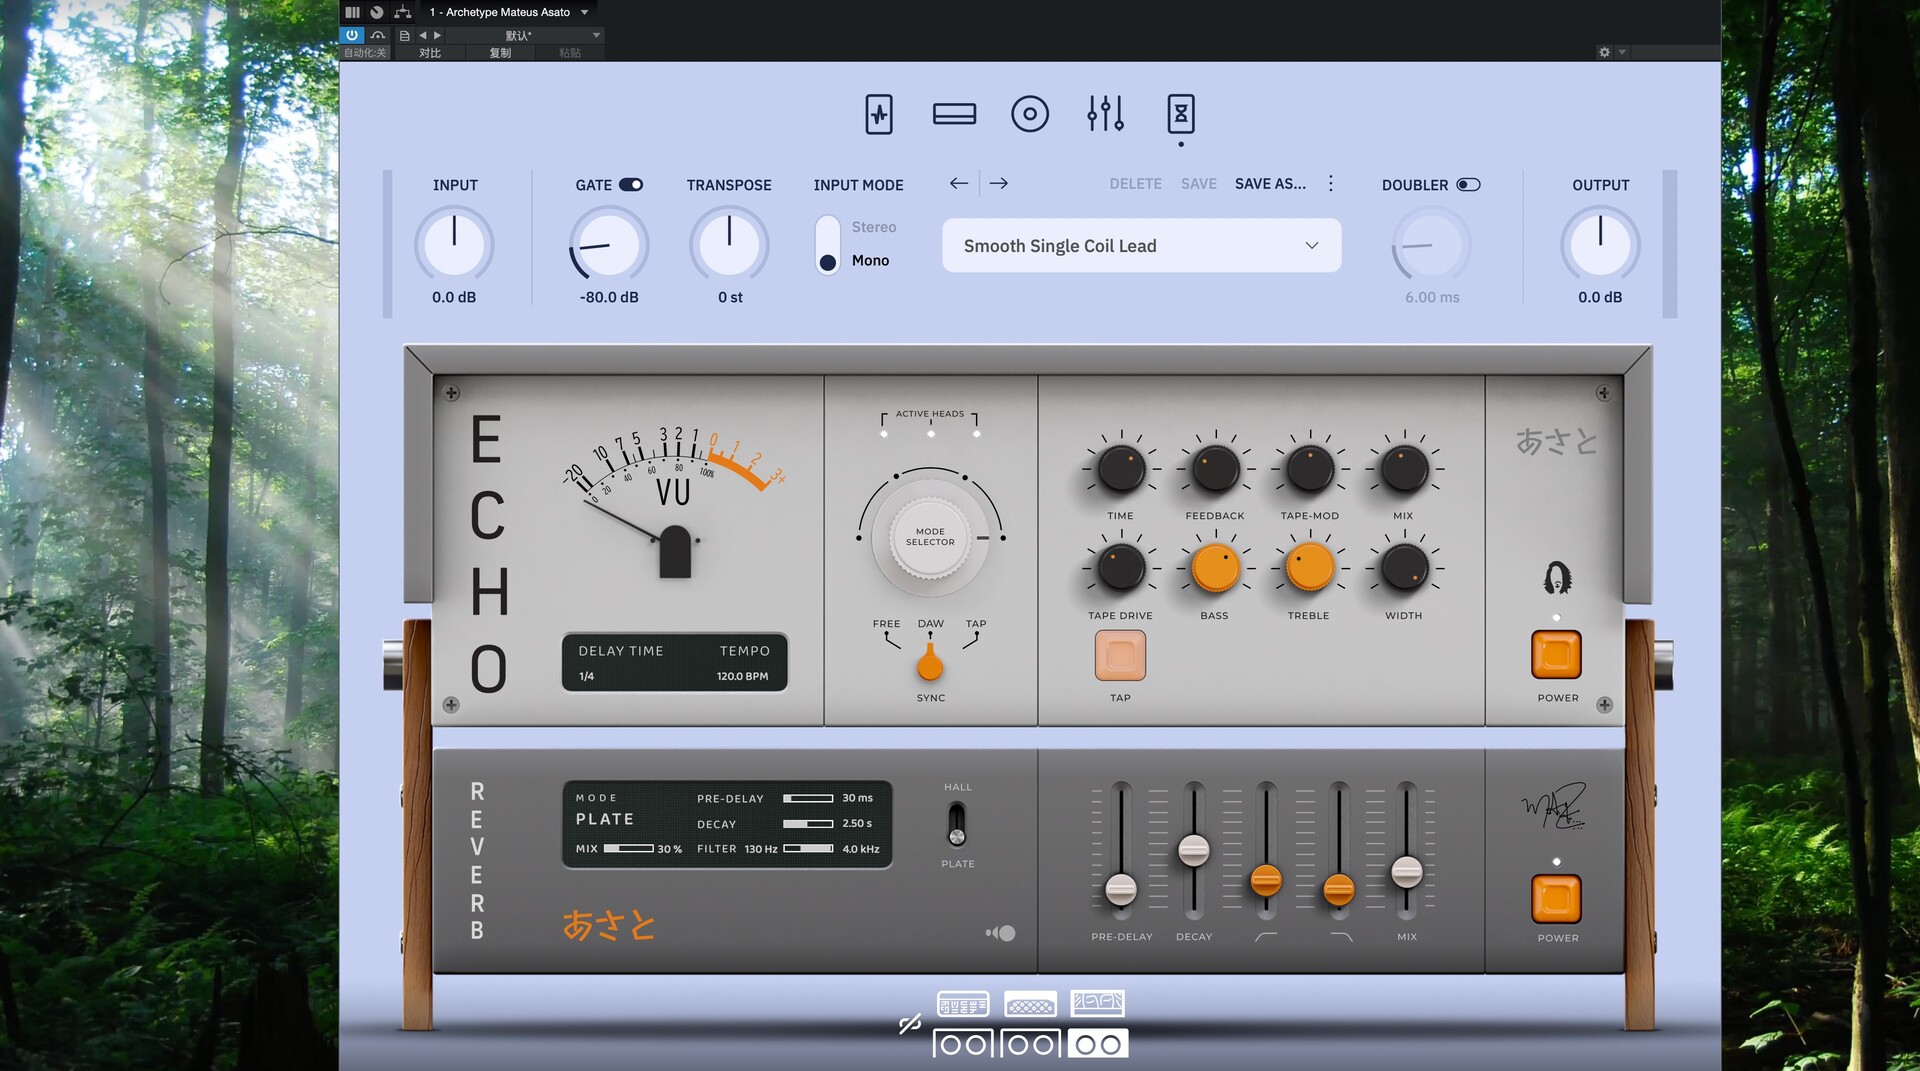Expand the plugin instance name dropdown
Image resolution: width=1920 pixels, height=1071 pixels.
pyautogui.click(x=585, y=12)
